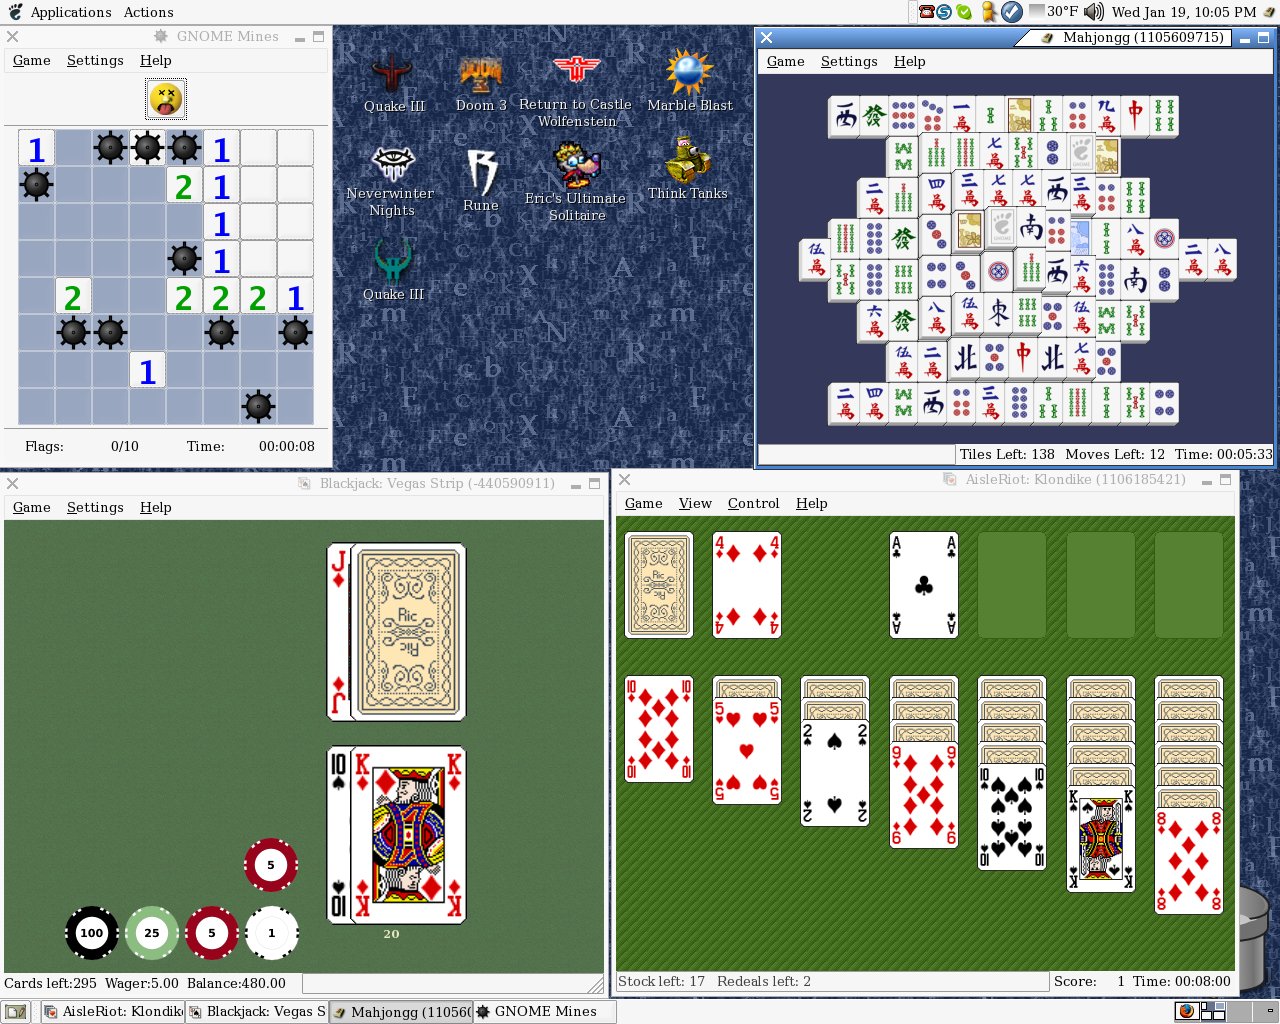Select the 9 of diamonds in the Klondike tableau
The height and width of the screenshot is (1024, 1280).
click(x=923, y=795)
